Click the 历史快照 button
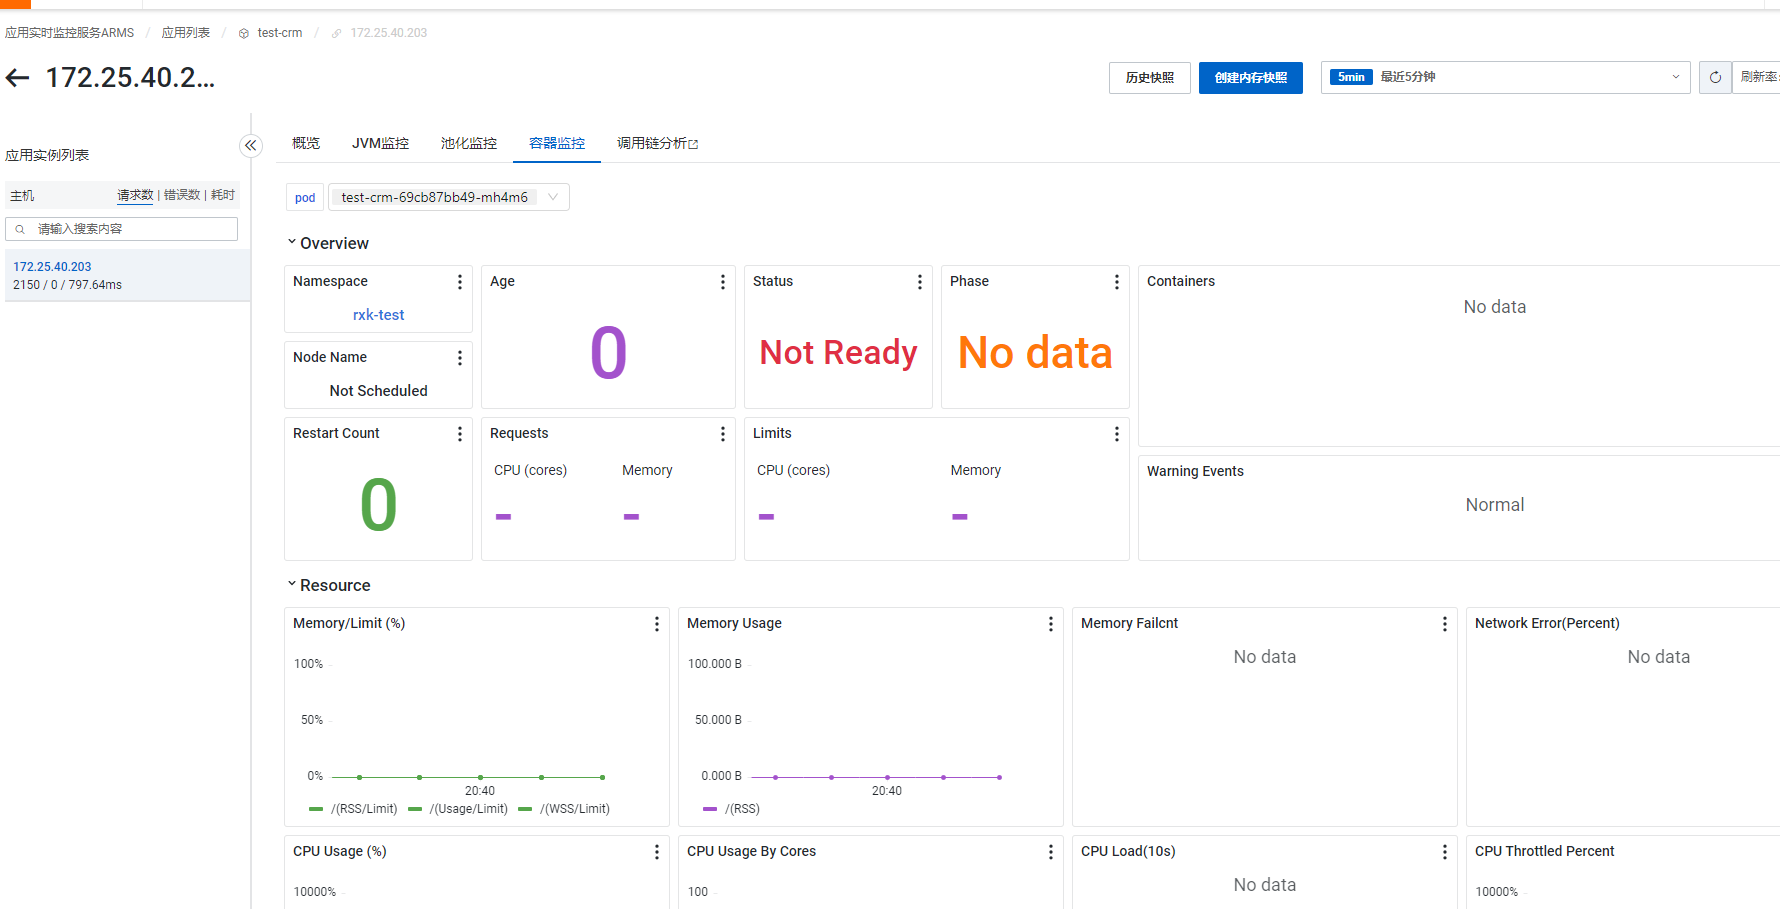This screenshot has height=909, width=1780. 1150,77
